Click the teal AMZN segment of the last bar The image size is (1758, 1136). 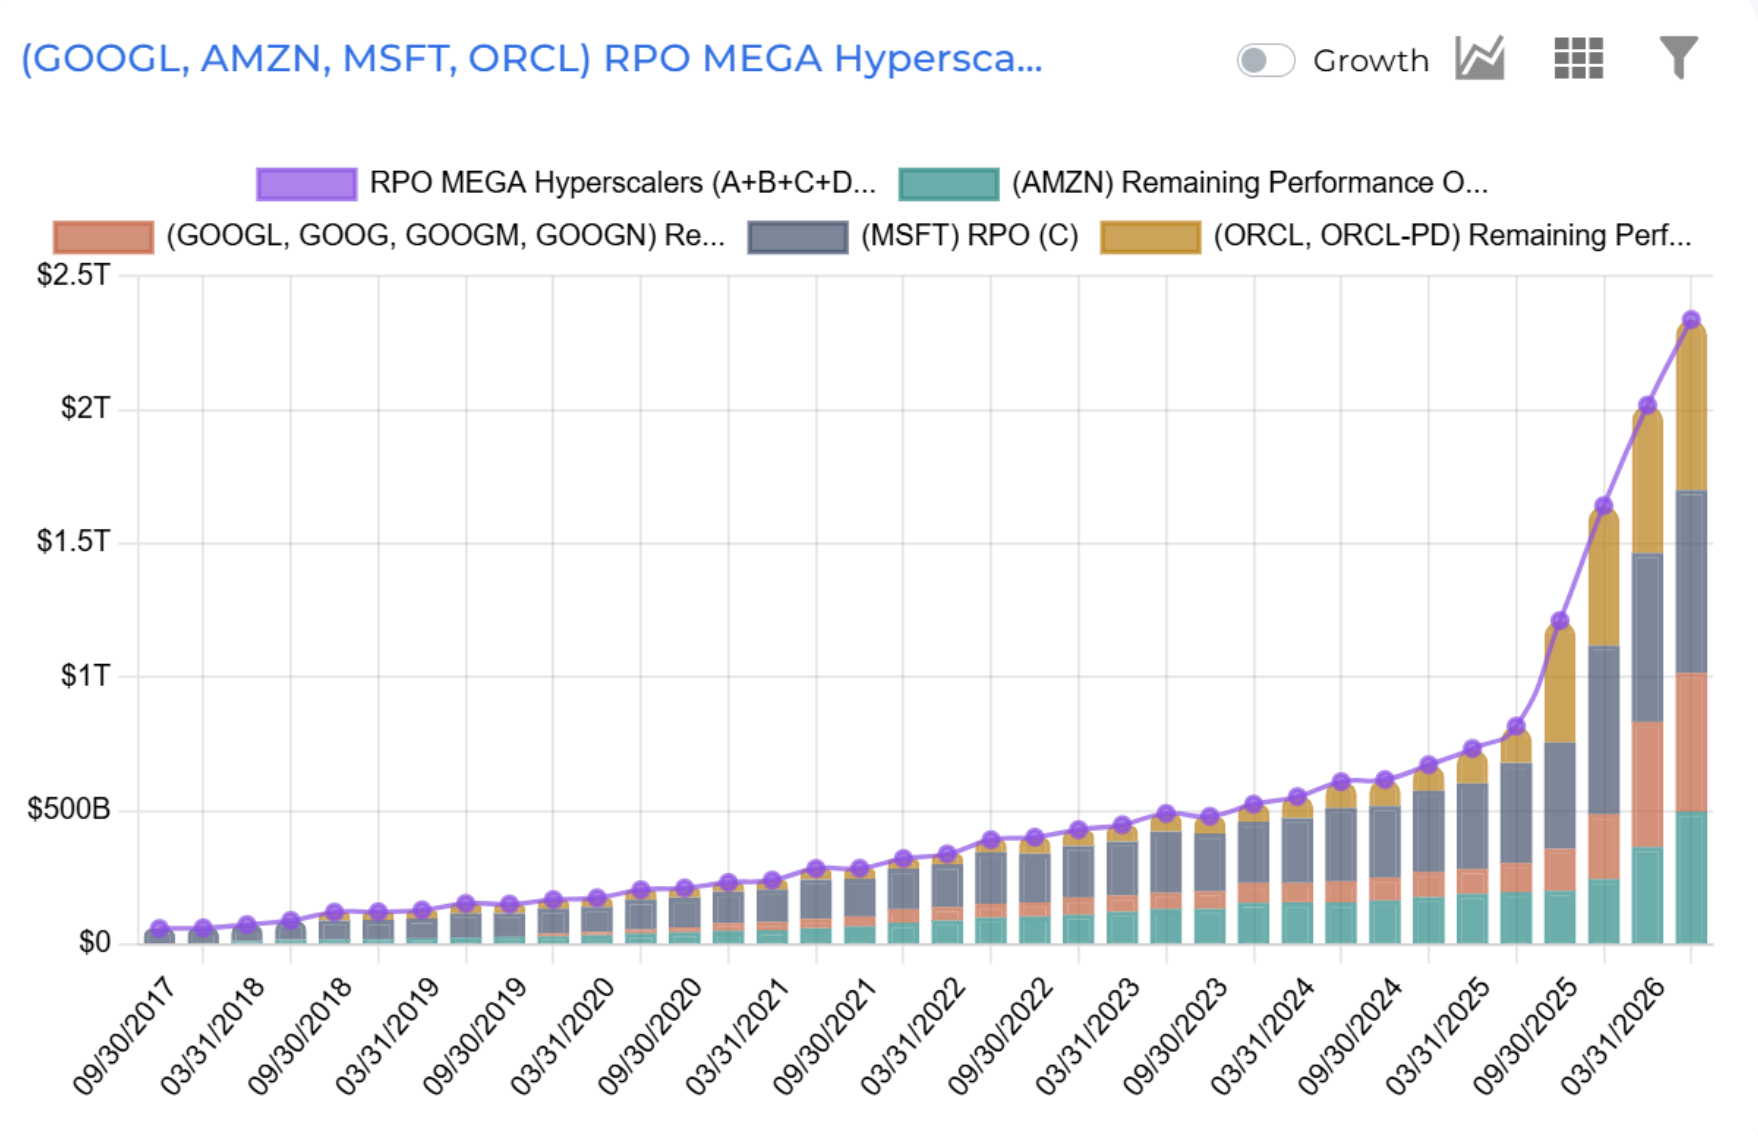click(1691, 878)
